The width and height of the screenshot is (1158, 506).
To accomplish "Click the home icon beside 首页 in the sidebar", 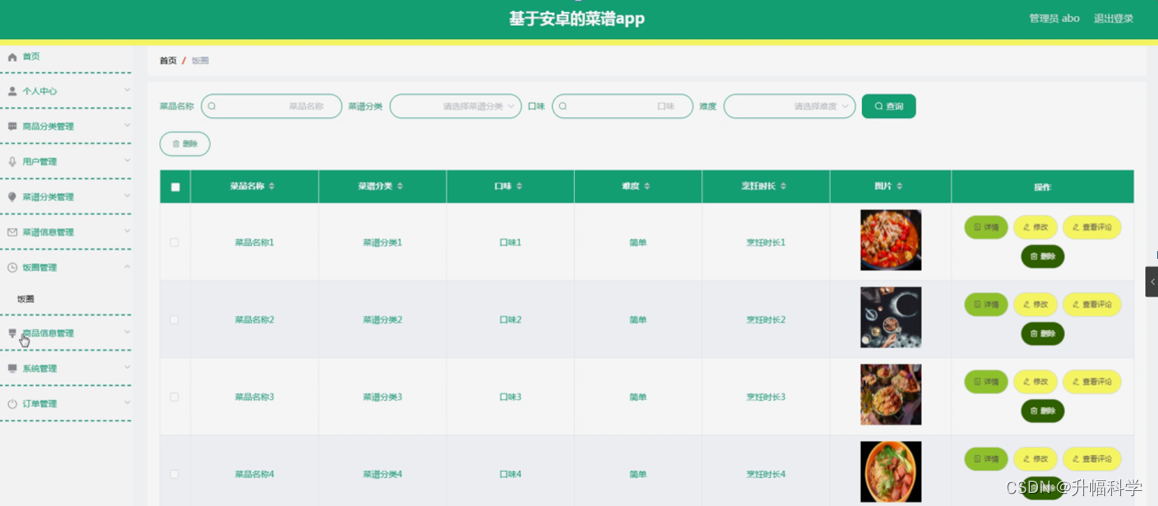I will (x=13, y=57).
